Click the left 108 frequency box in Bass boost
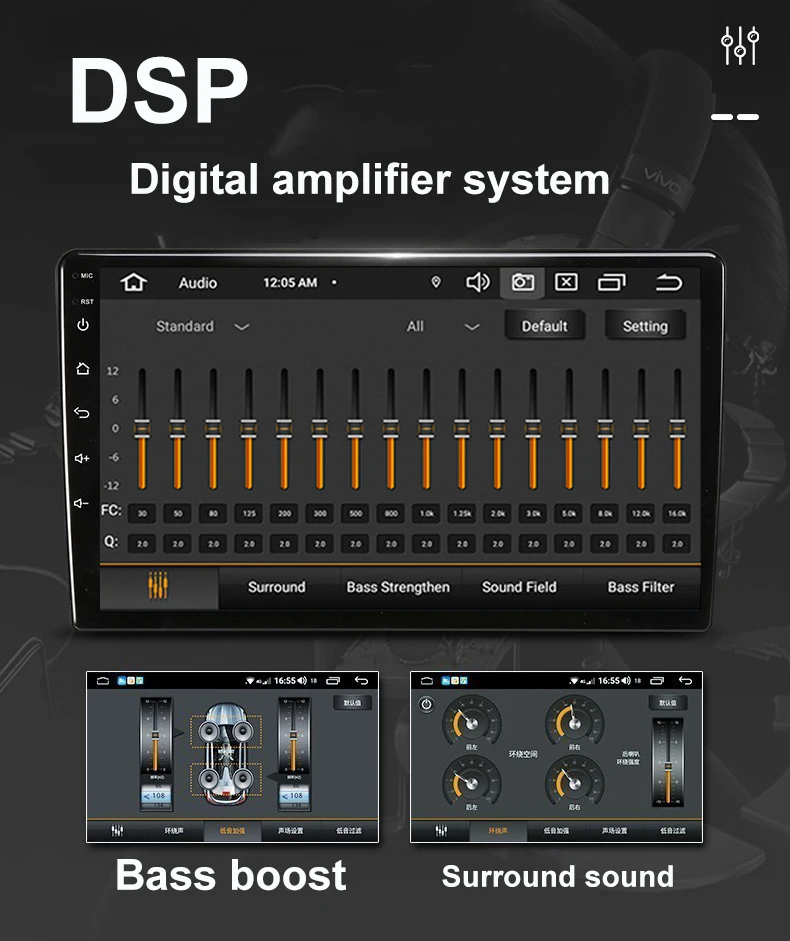Image resolution: width=790 pixels, height=941 pixels. click(x=155, y=796)
